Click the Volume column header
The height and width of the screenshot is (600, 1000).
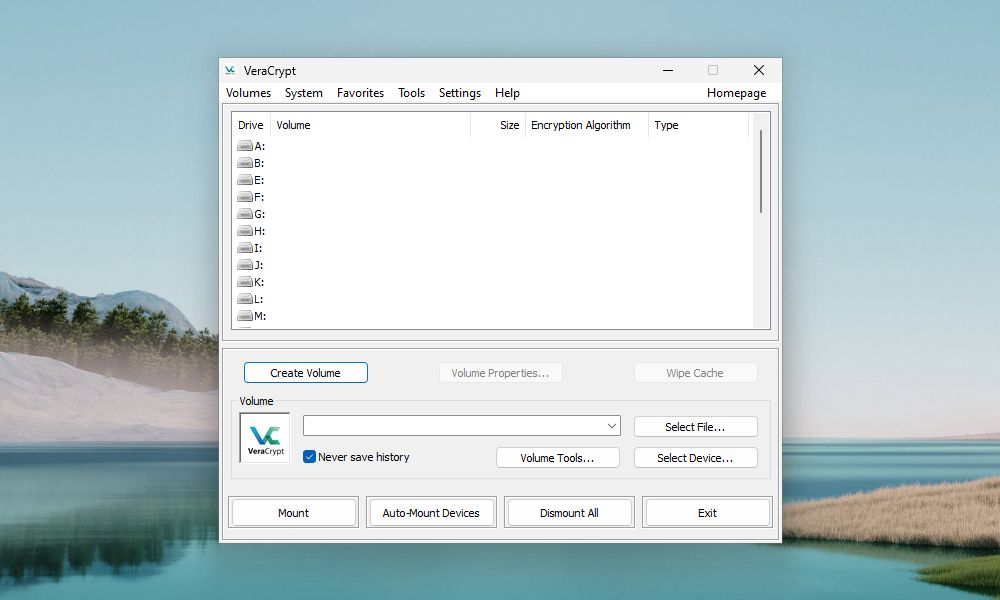pos(371,125)
